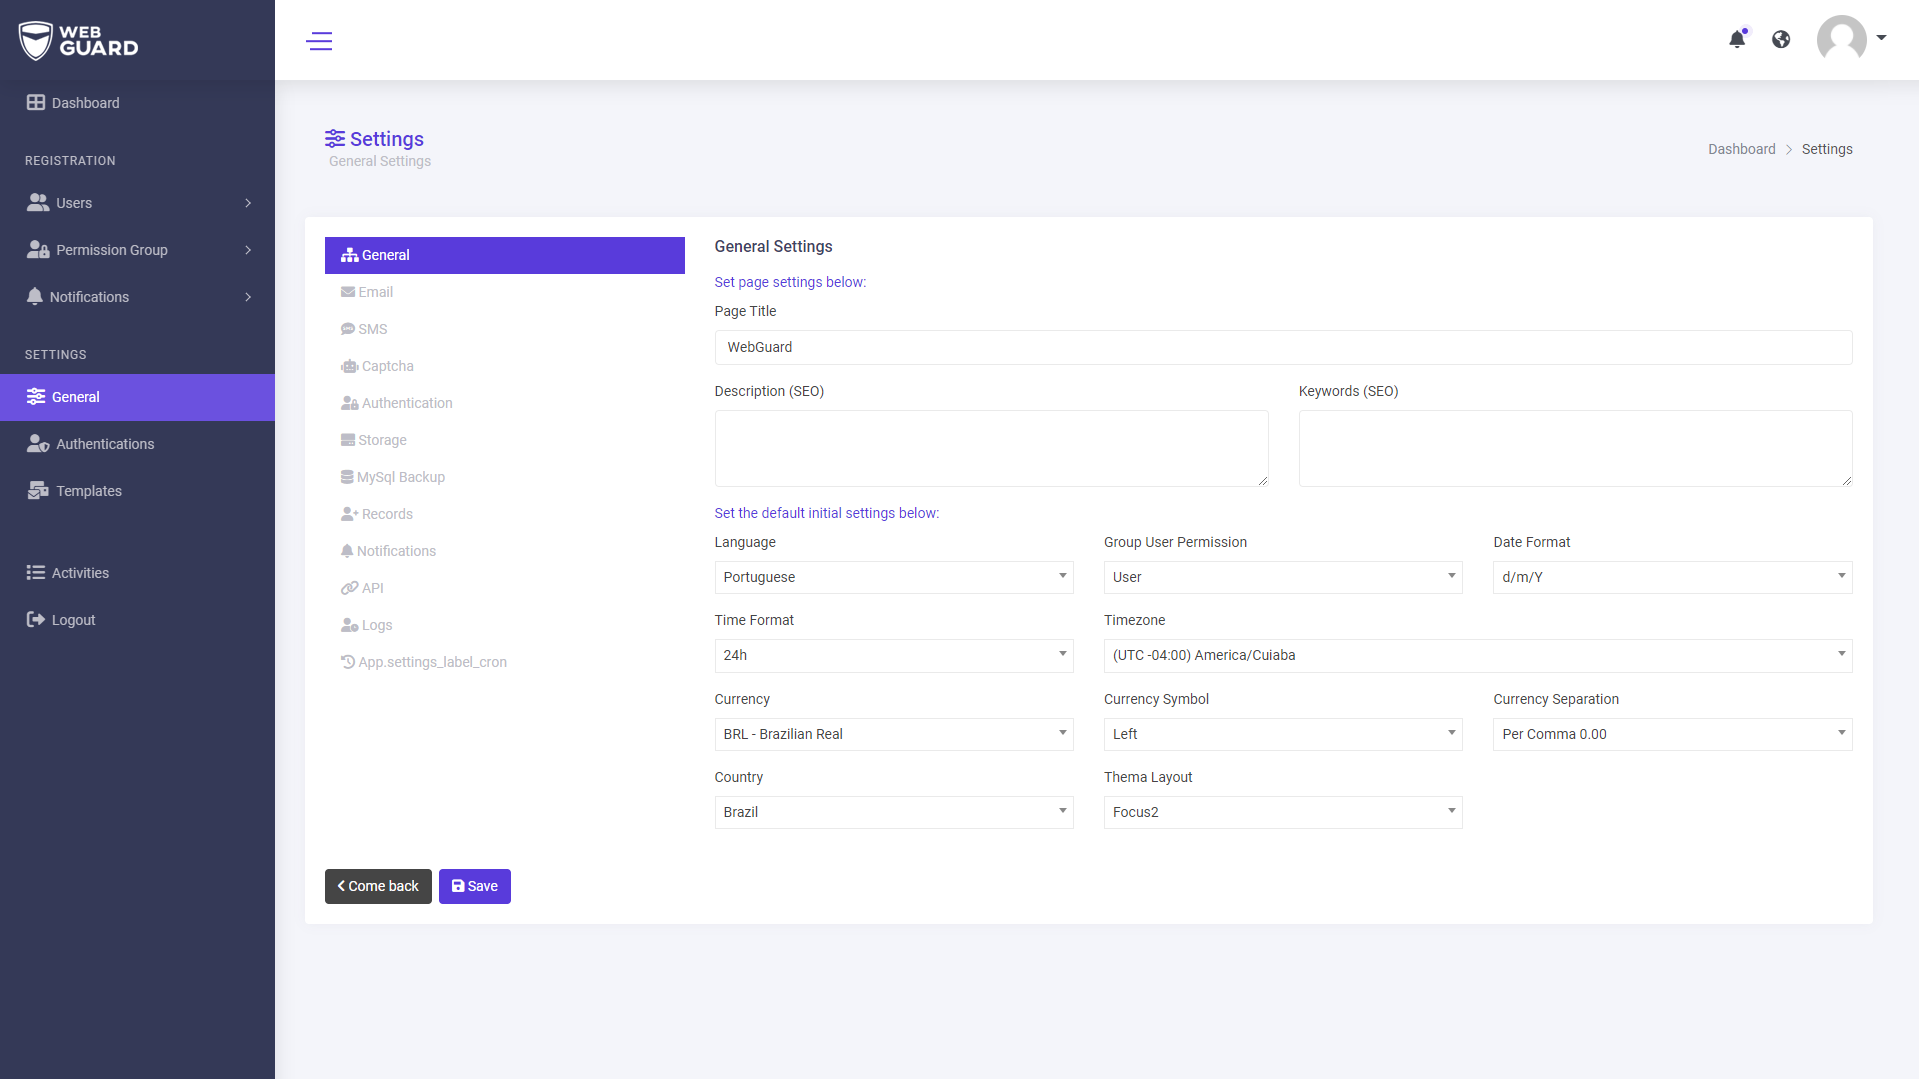Open the Thema Layout dropdown

tap(1282, 812)
